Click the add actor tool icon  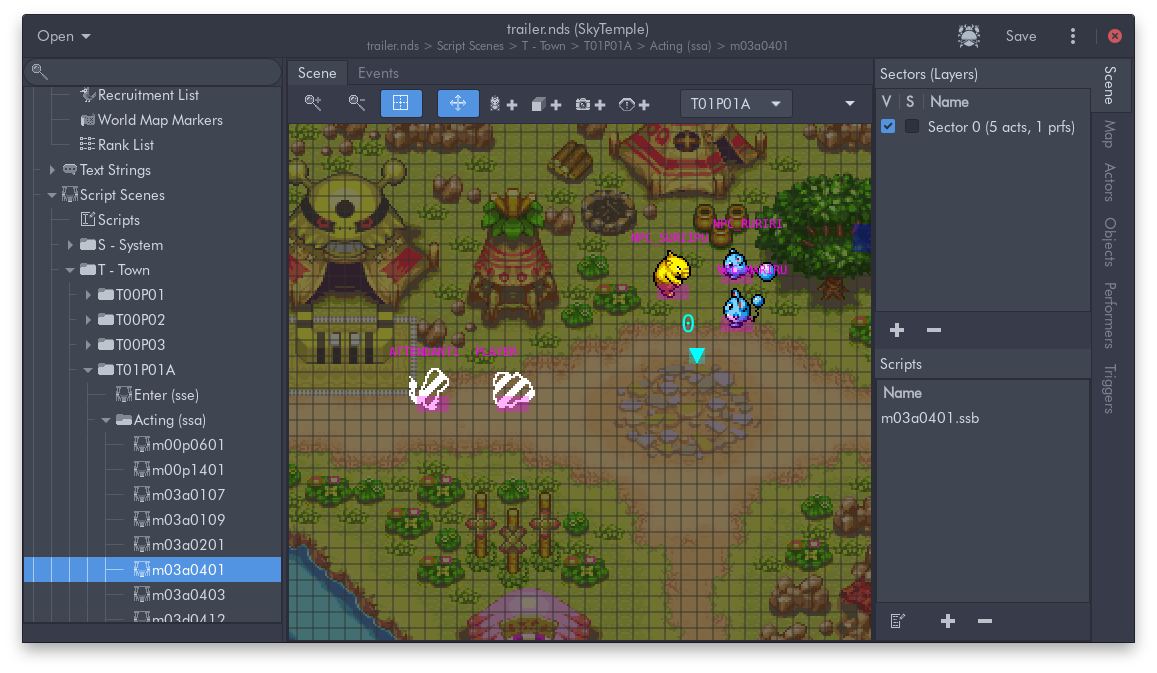point(503,104)
